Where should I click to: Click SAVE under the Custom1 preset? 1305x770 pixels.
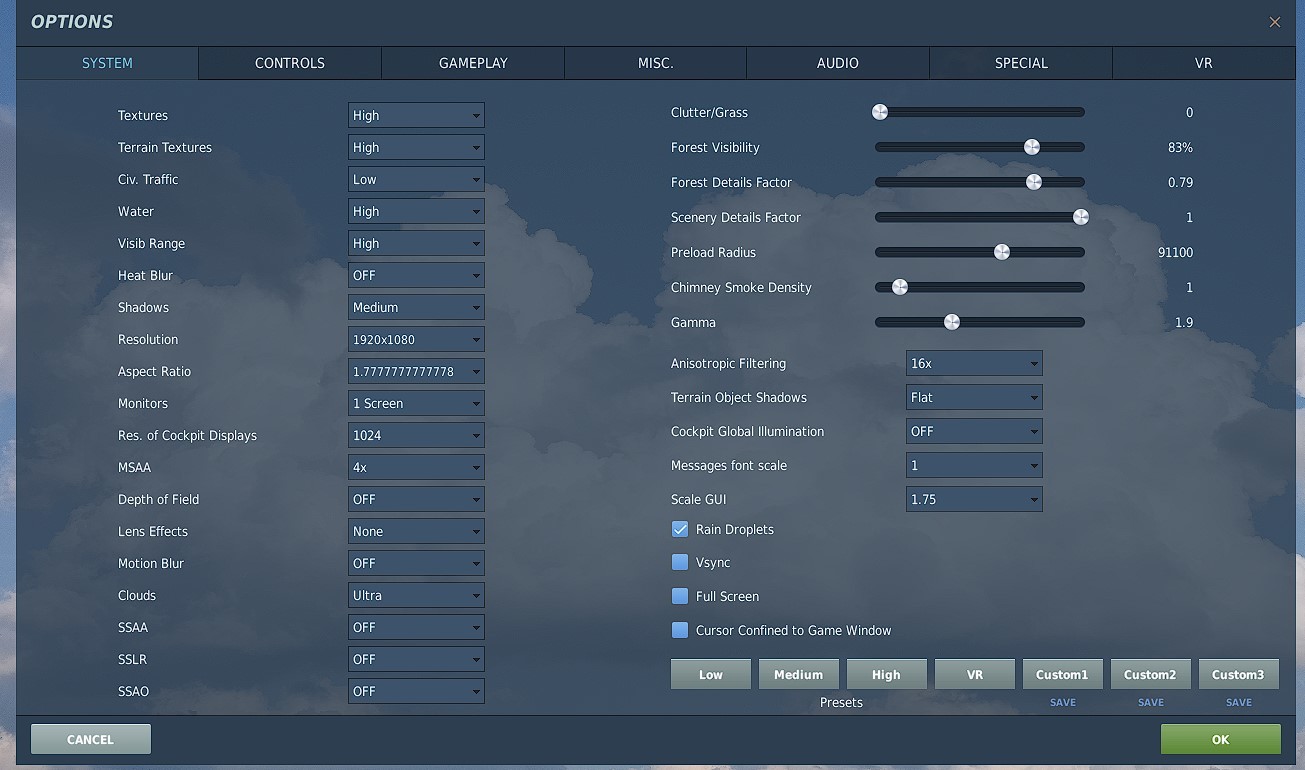pyautogui.click(x=1063, y=702)
